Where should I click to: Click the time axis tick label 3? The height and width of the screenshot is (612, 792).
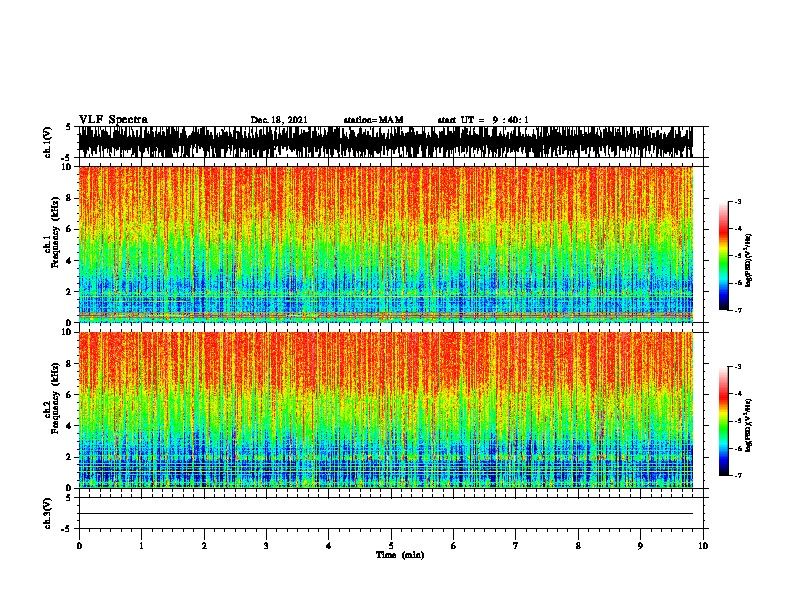tap(266, 545)
